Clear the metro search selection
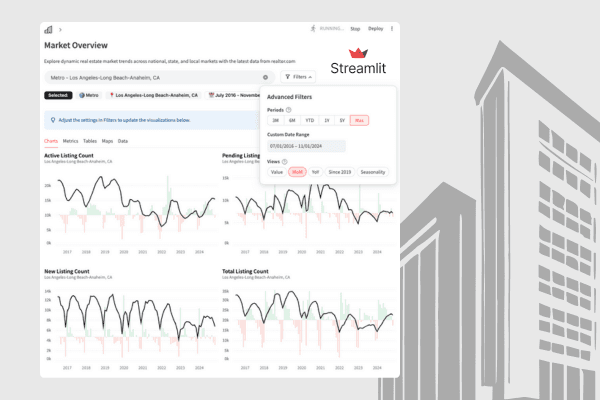Viewport: 600px width, 400px height. [x=265, y=77]
